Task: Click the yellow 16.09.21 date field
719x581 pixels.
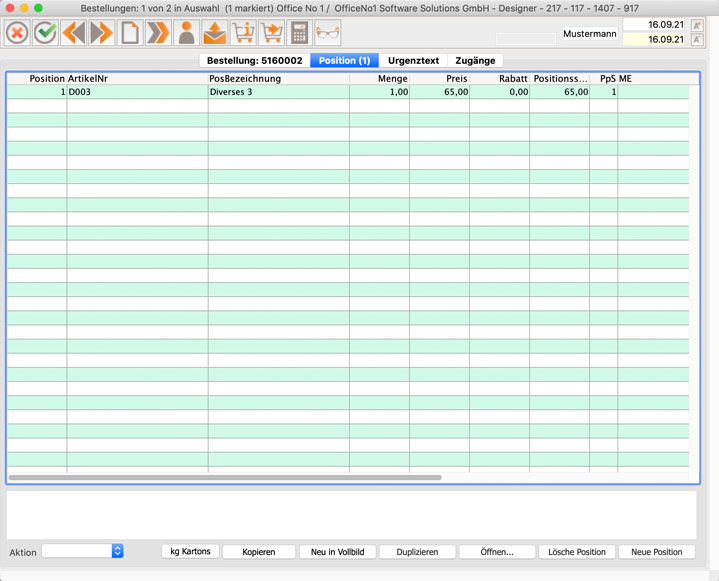Action: 656,39
